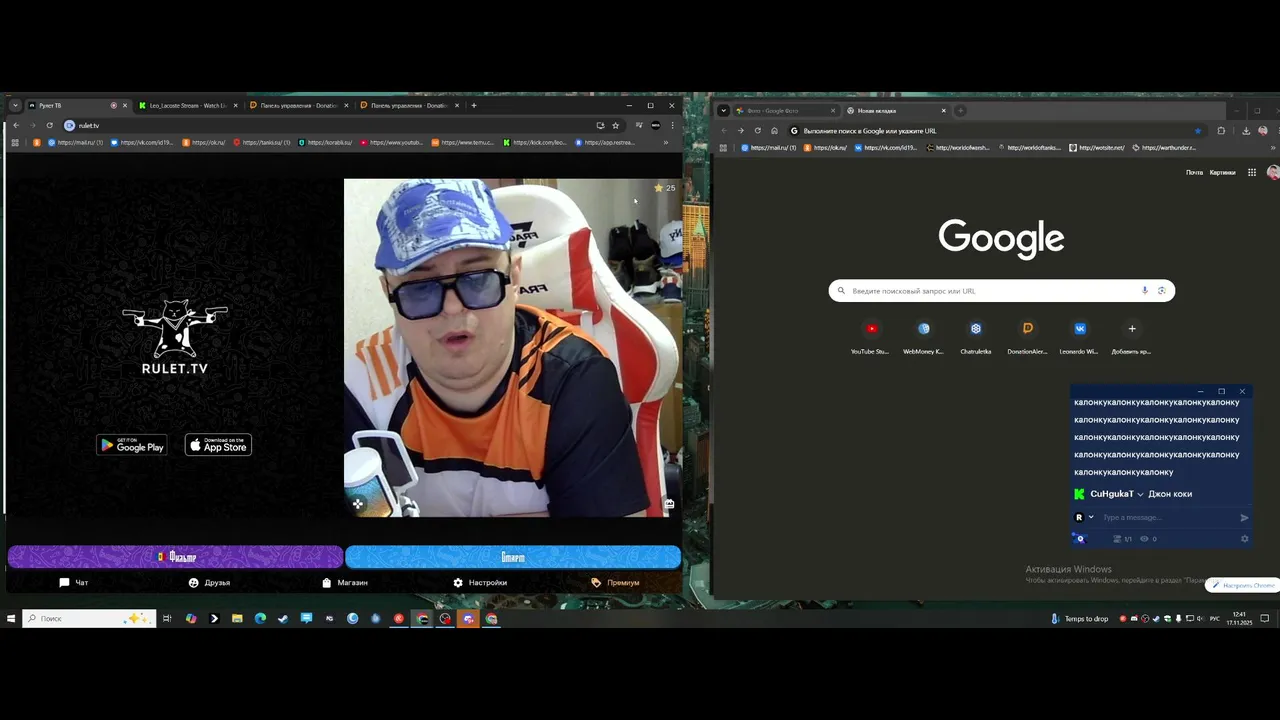Image resolution: width=1280 pixels, height=720 pixels.
Task: Click the Download on the App Store badge
Action: click(x=218, y=445)
